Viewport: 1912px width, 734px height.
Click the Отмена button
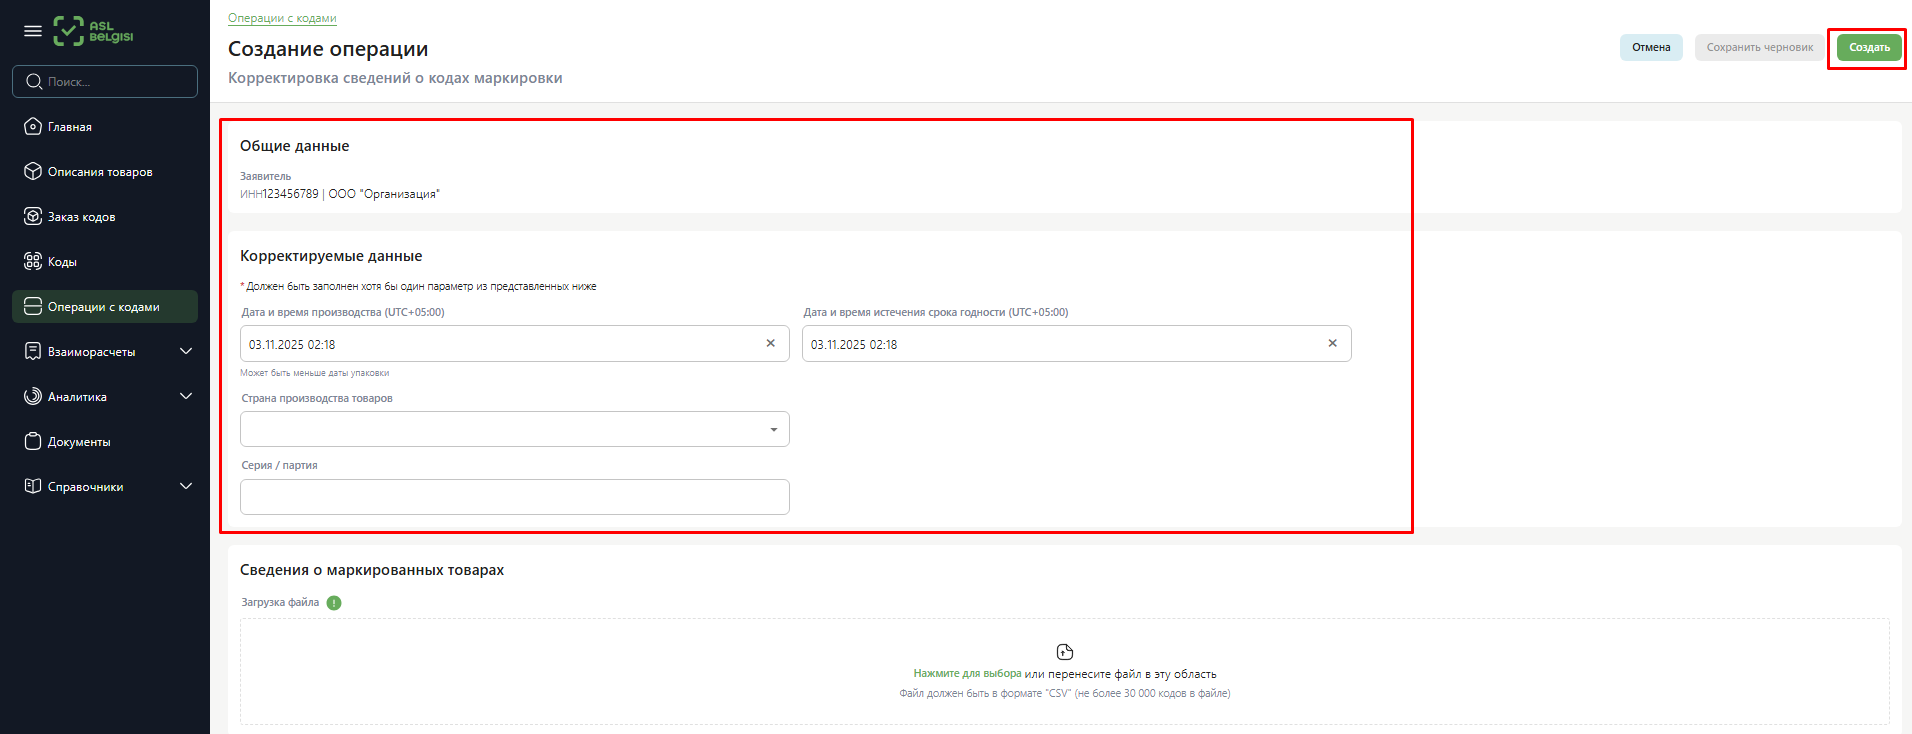click(x=1651, y=47)
